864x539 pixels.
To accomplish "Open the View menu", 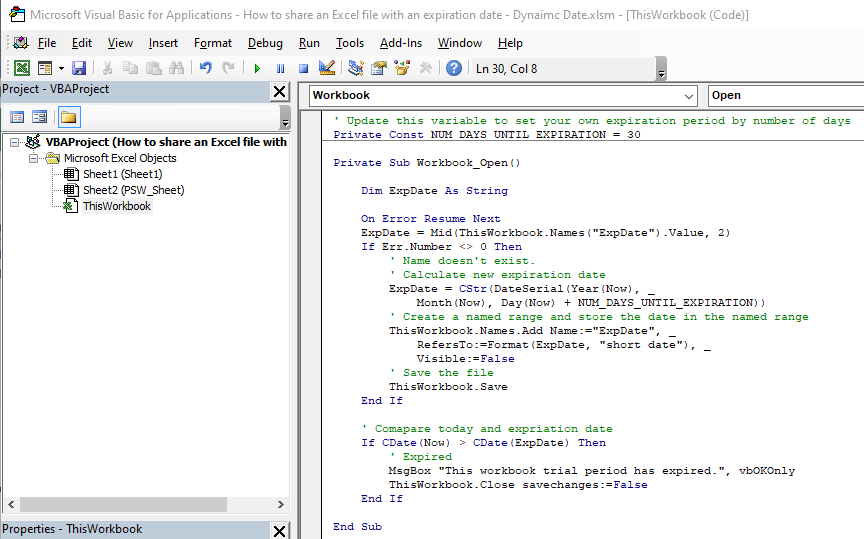I will [120, 43].
